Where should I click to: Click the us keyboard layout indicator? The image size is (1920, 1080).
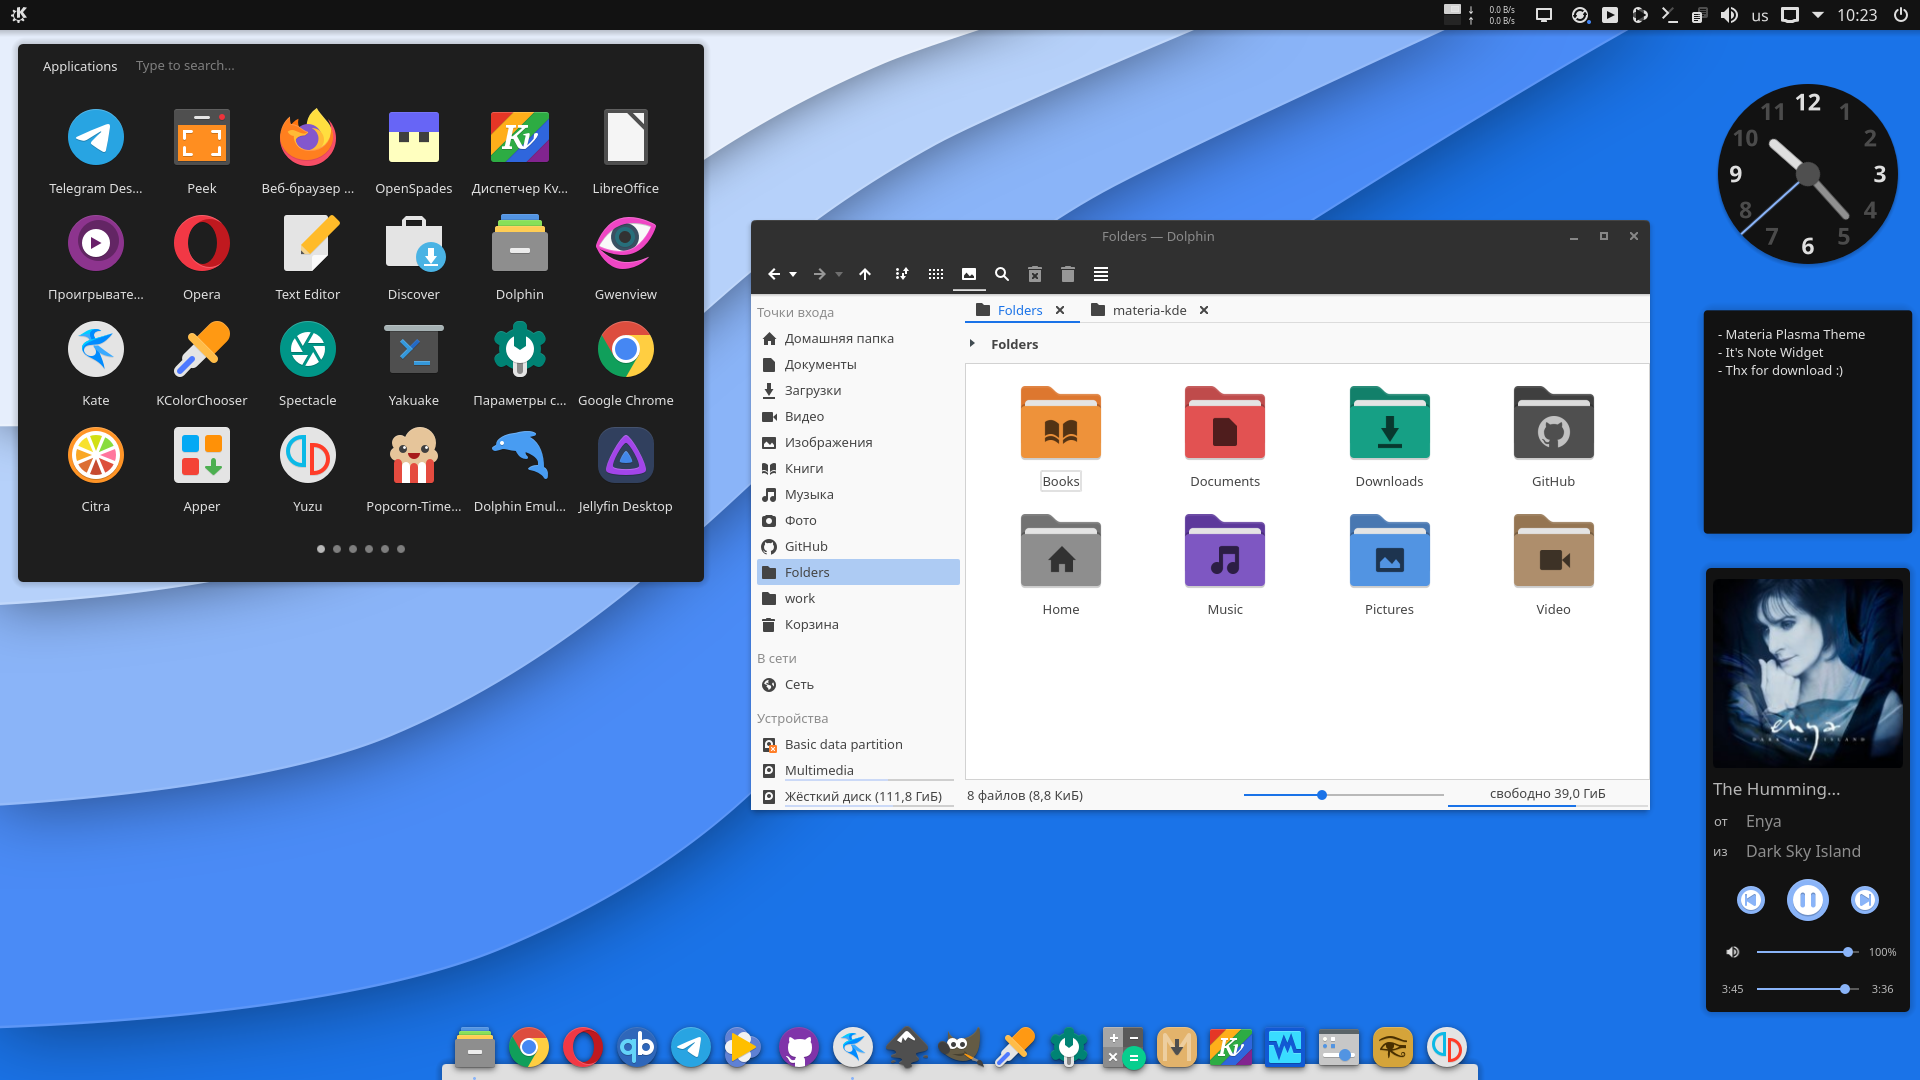[x=1760, y=15]
